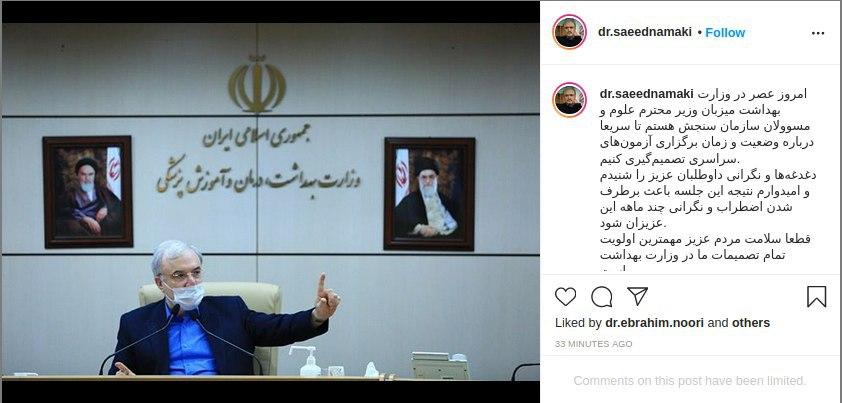The height and width of the screenshot is (403, 842).
Task: Follow dr.saeednamaki account
Action: click(725, 33)
